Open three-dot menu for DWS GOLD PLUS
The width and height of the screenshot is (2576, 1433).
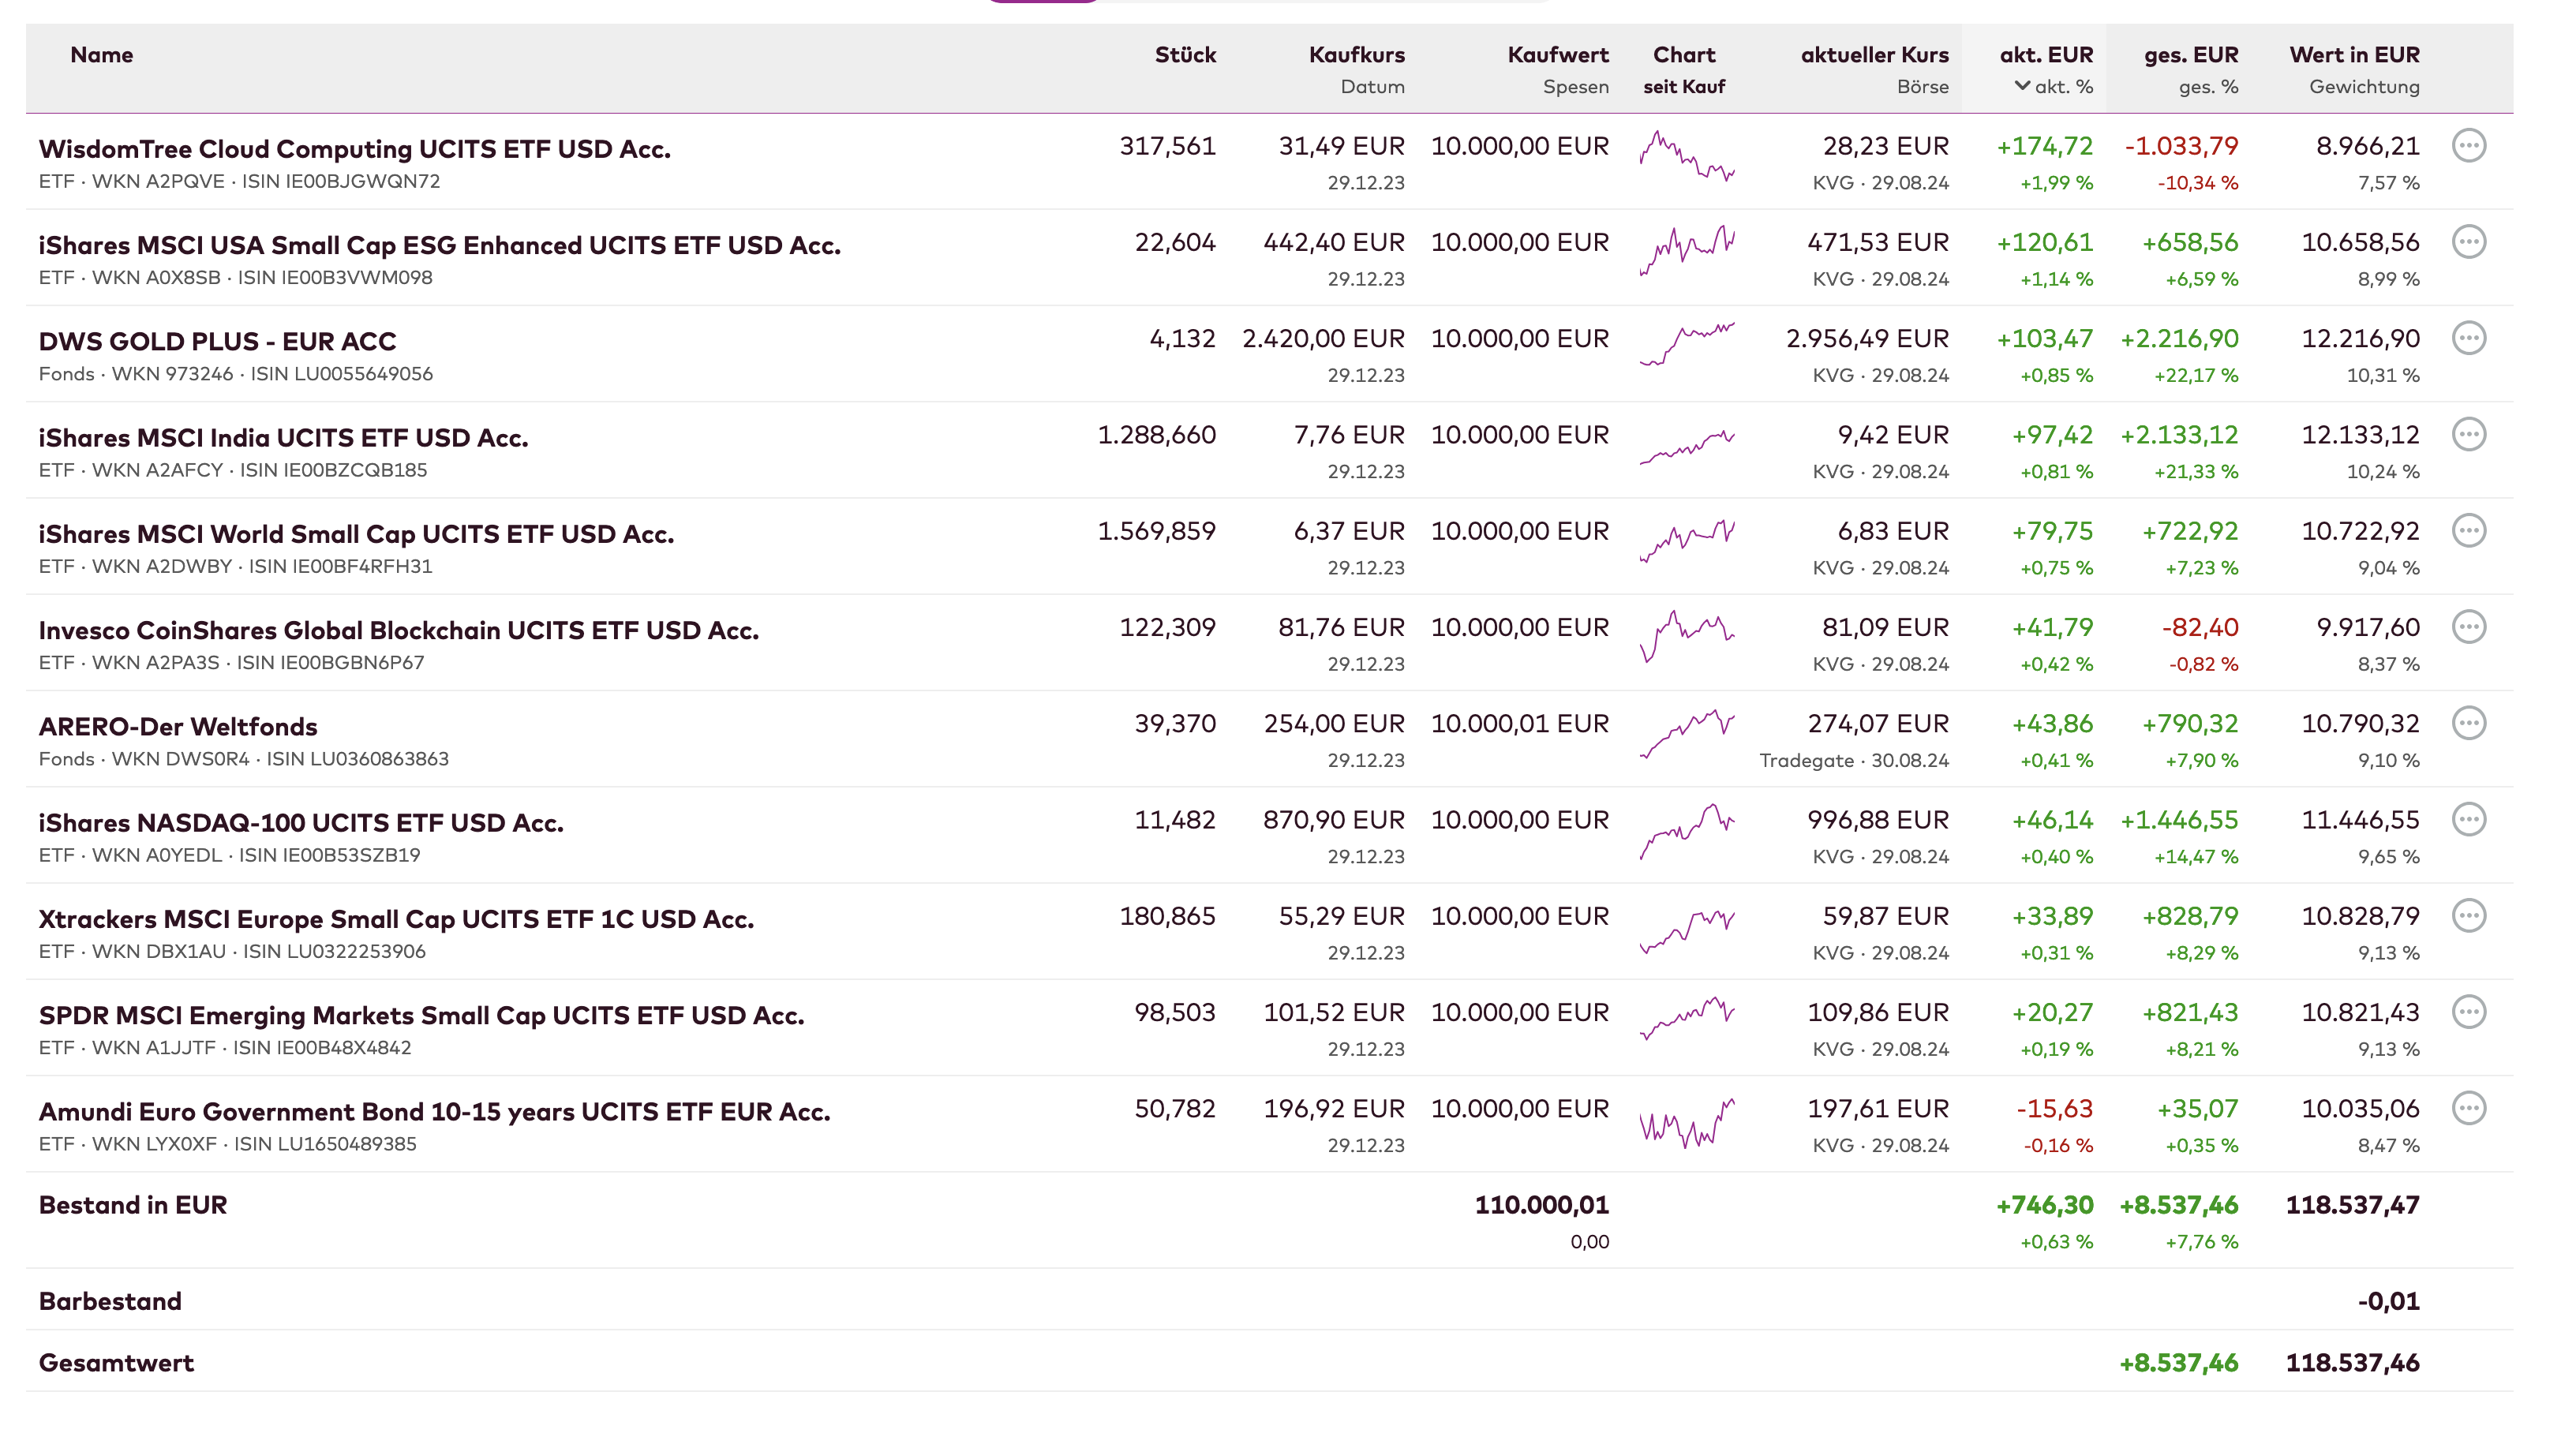coord(2468,338)
